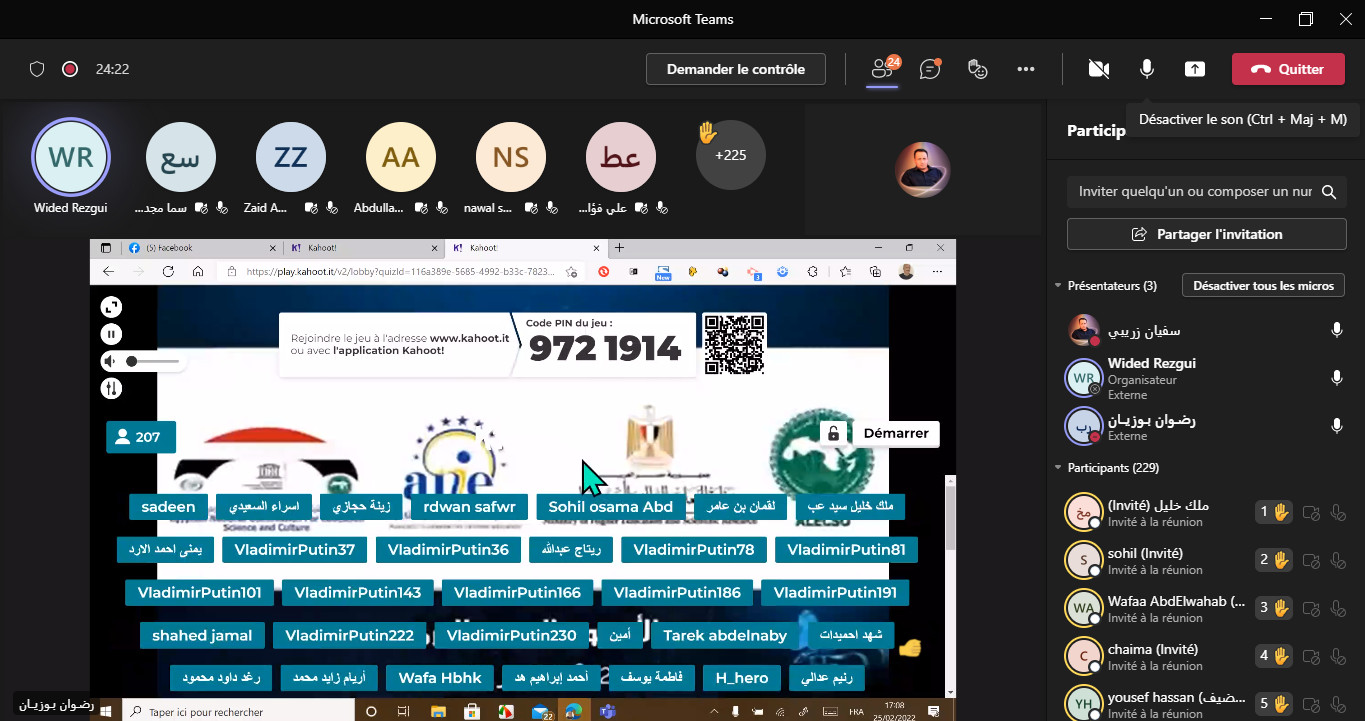Toggle microphone for سفيان زريبي
The height and width of the screenshot is (721, 1365).
[x=1337, y=330]
